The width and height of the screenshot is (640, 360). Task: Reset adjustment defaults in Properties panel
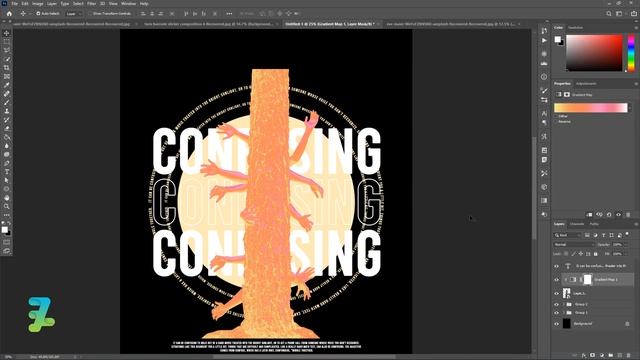click(609, 214)
